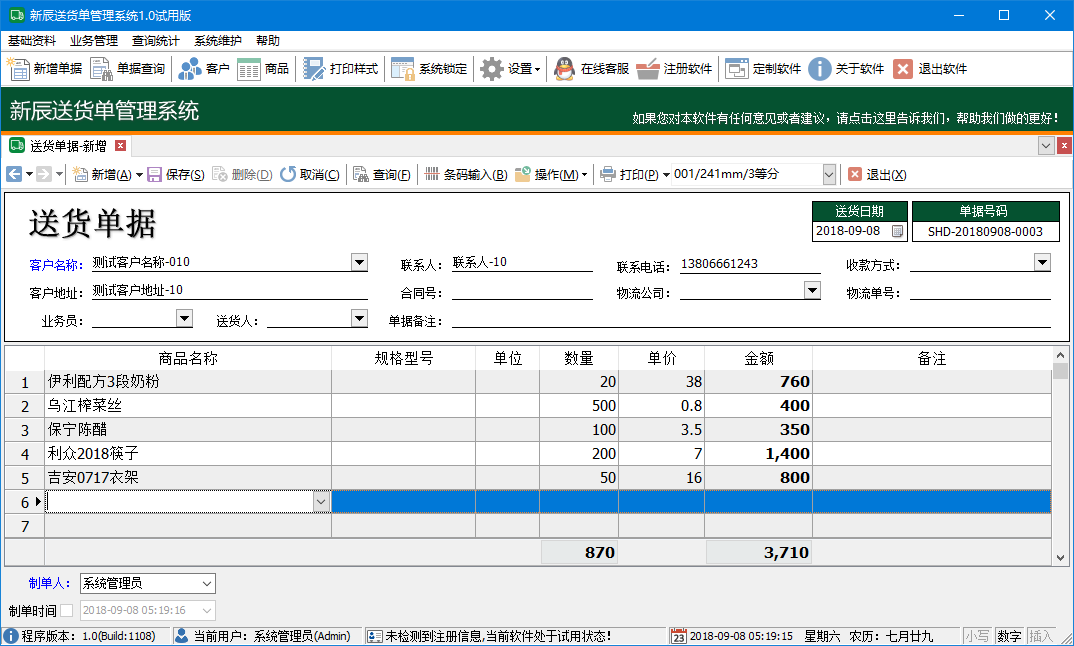Click the 定制软件 toolbar icon

tap(736, 69)
